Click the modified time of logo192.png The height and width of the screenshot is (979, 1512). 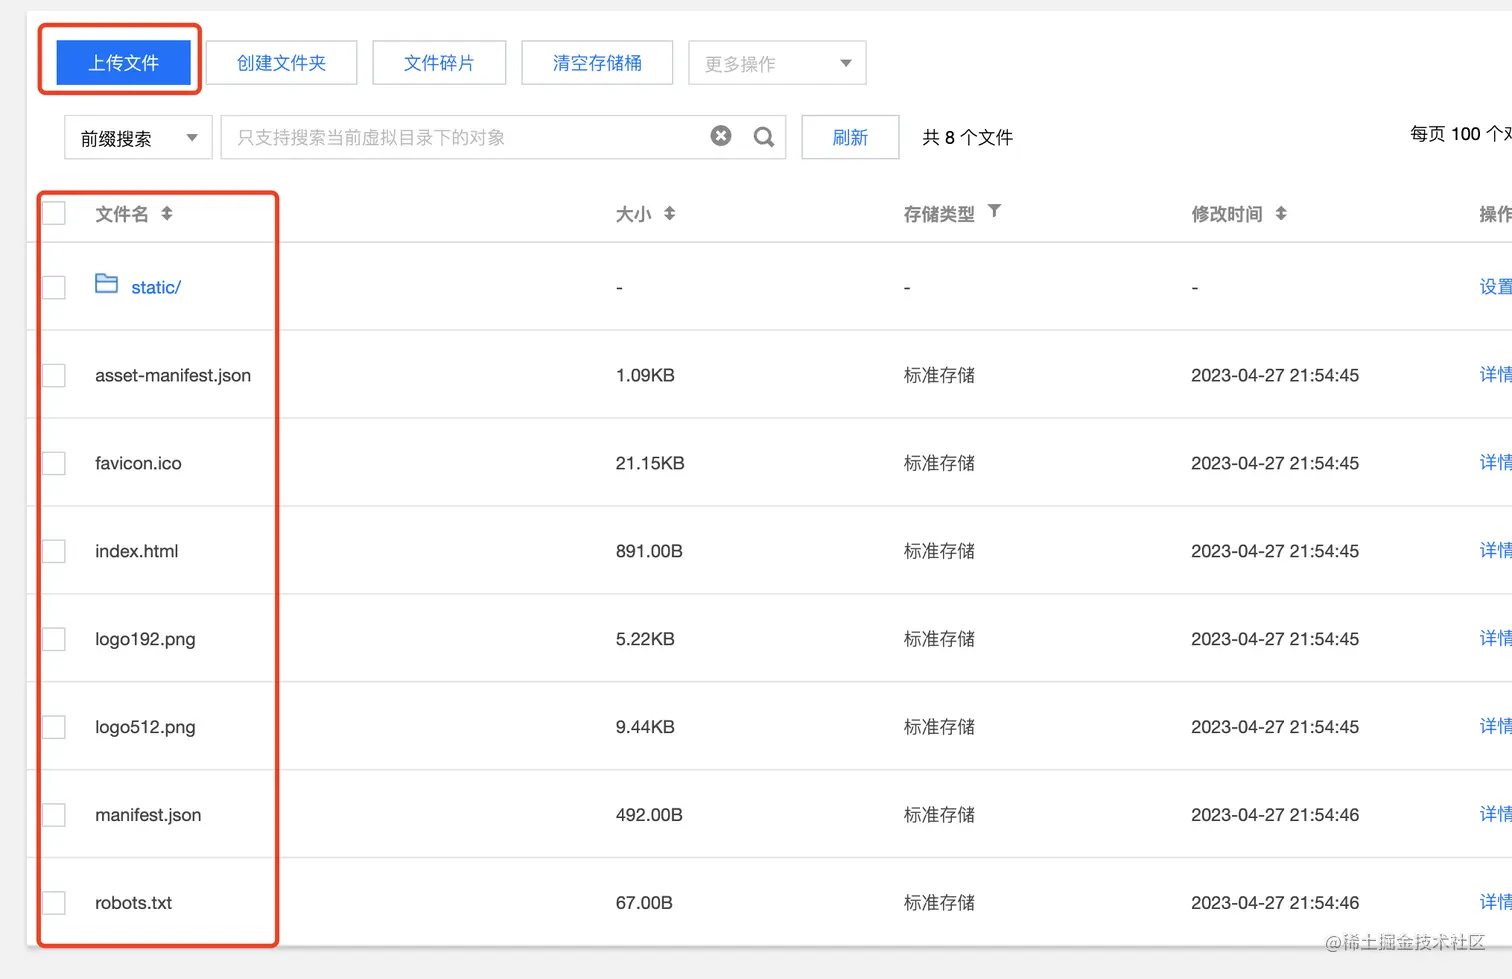(1275, 639)
